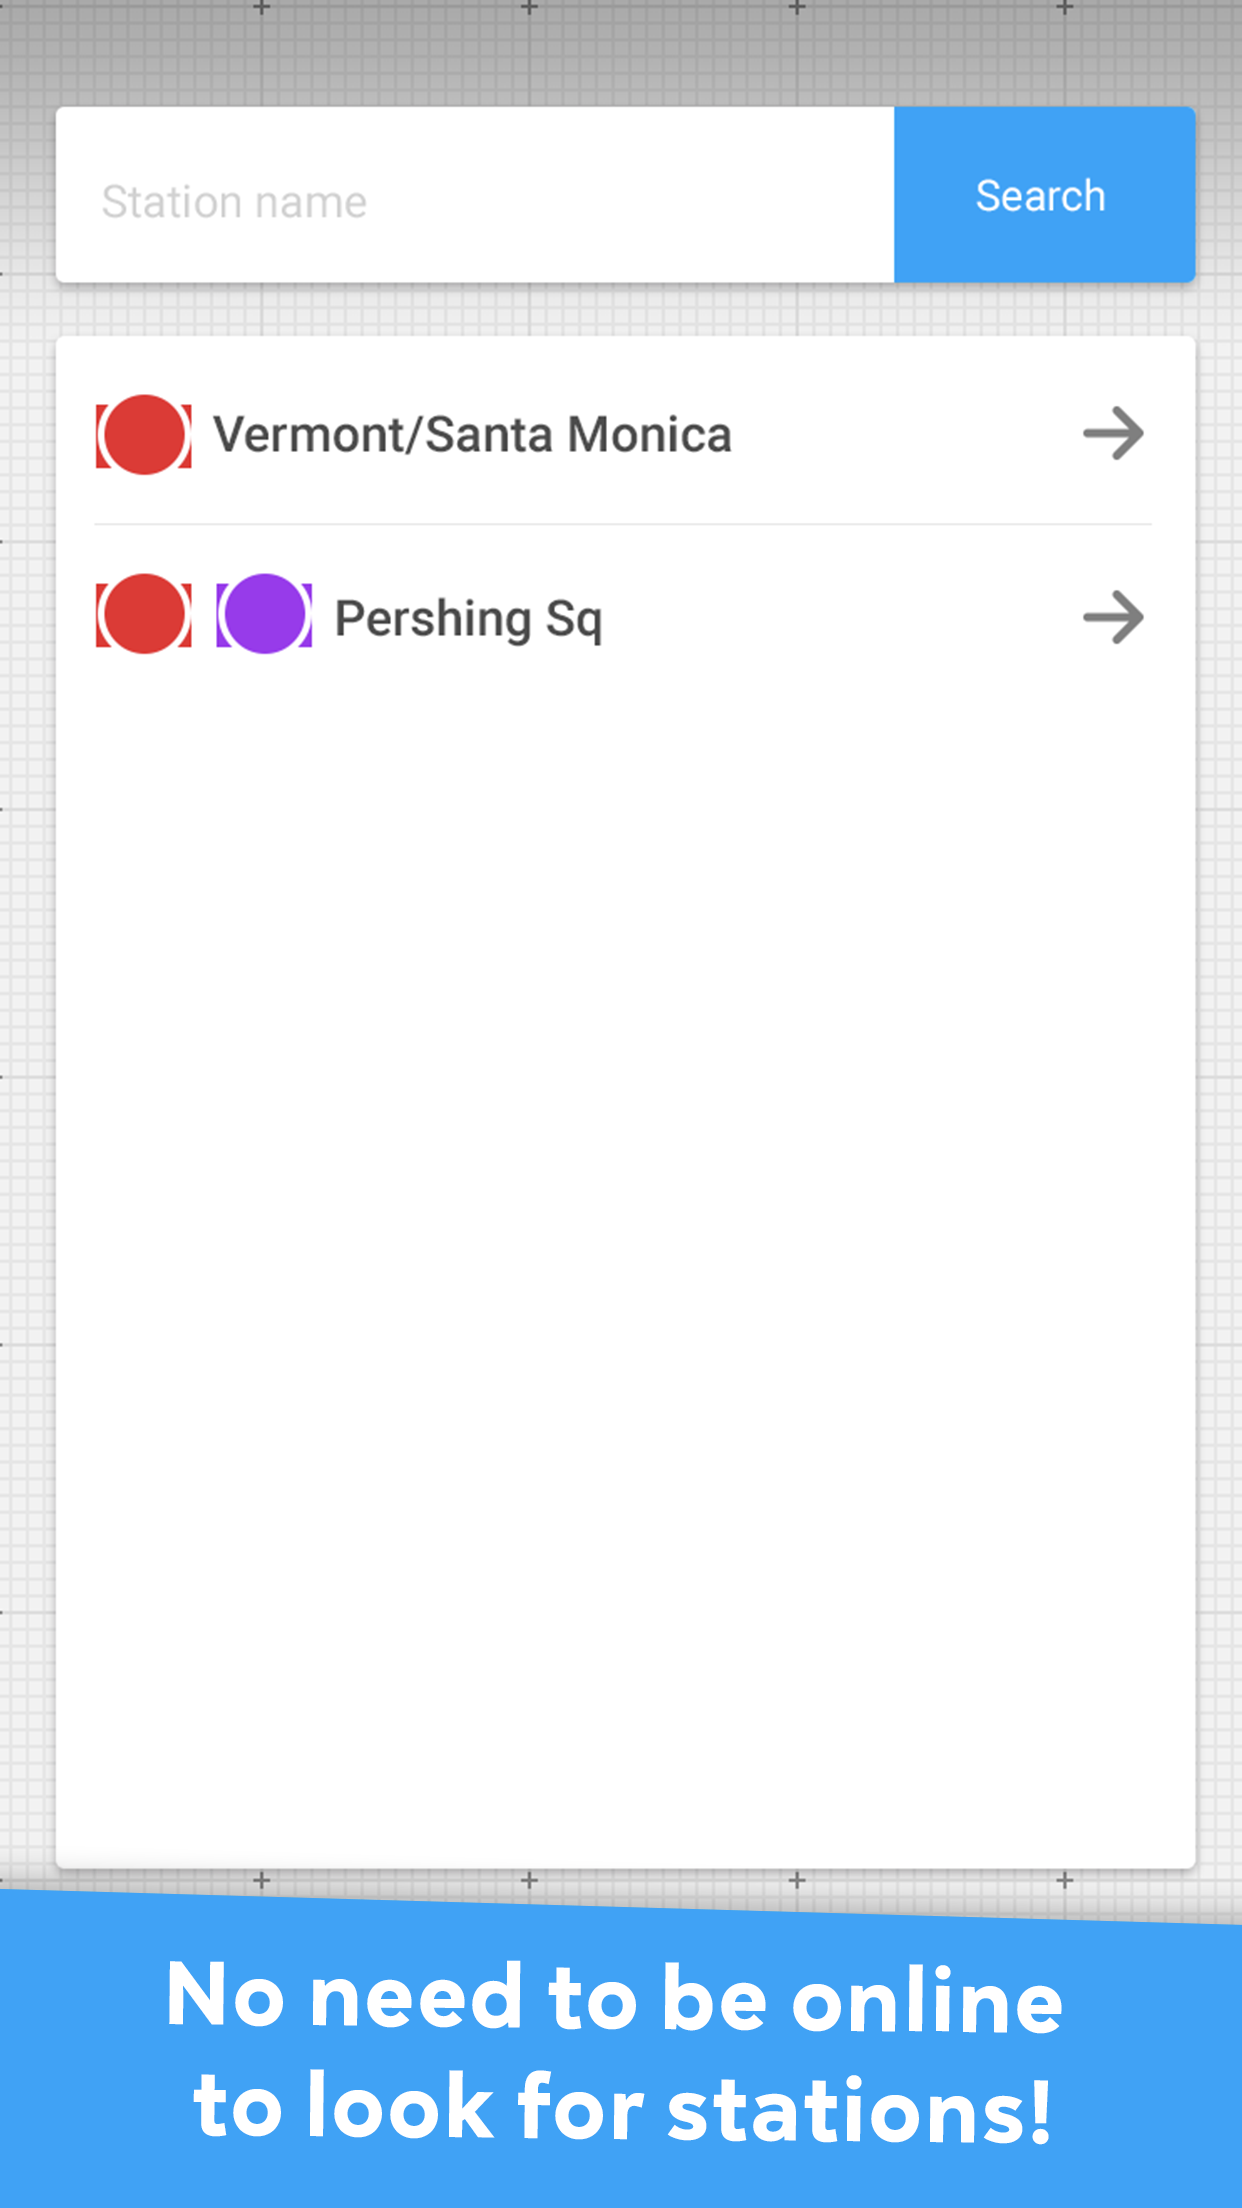
Task: Select the Purple Line icon beside Pershing Sq
Action: (x=264, y=617)
